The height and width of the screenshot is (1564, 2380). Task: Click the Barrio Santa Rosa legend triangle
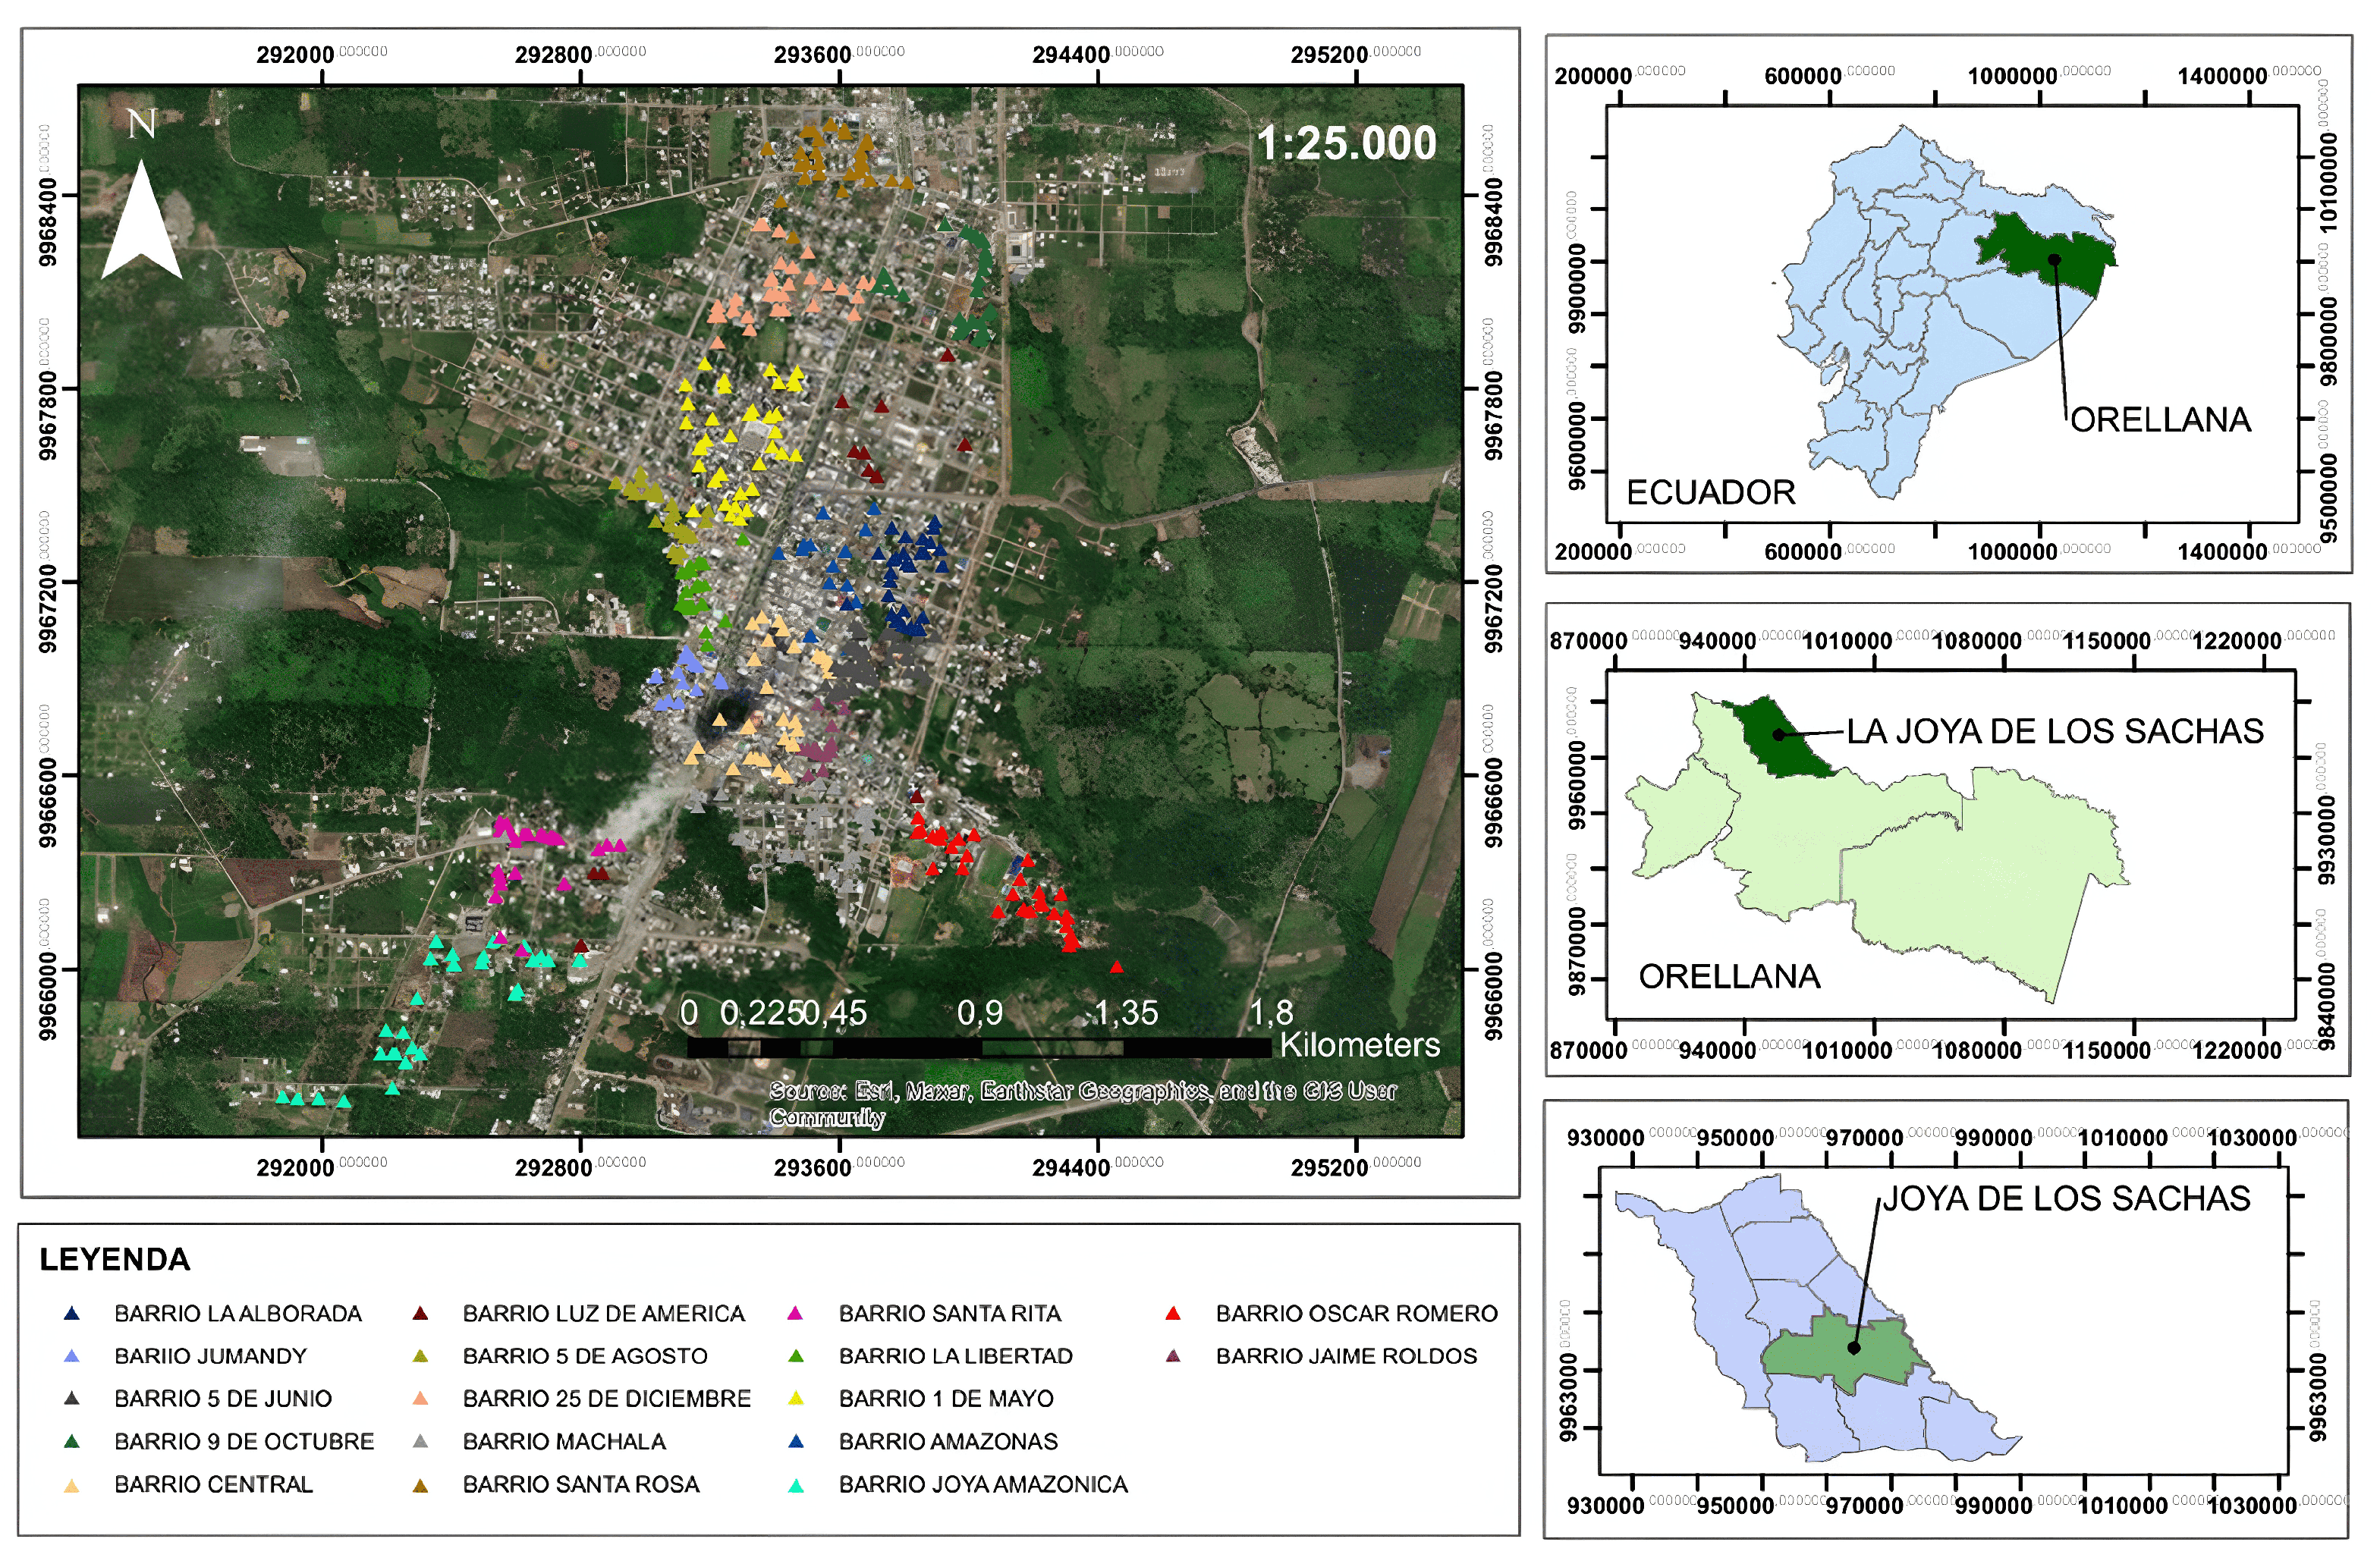coord(421,1485)
